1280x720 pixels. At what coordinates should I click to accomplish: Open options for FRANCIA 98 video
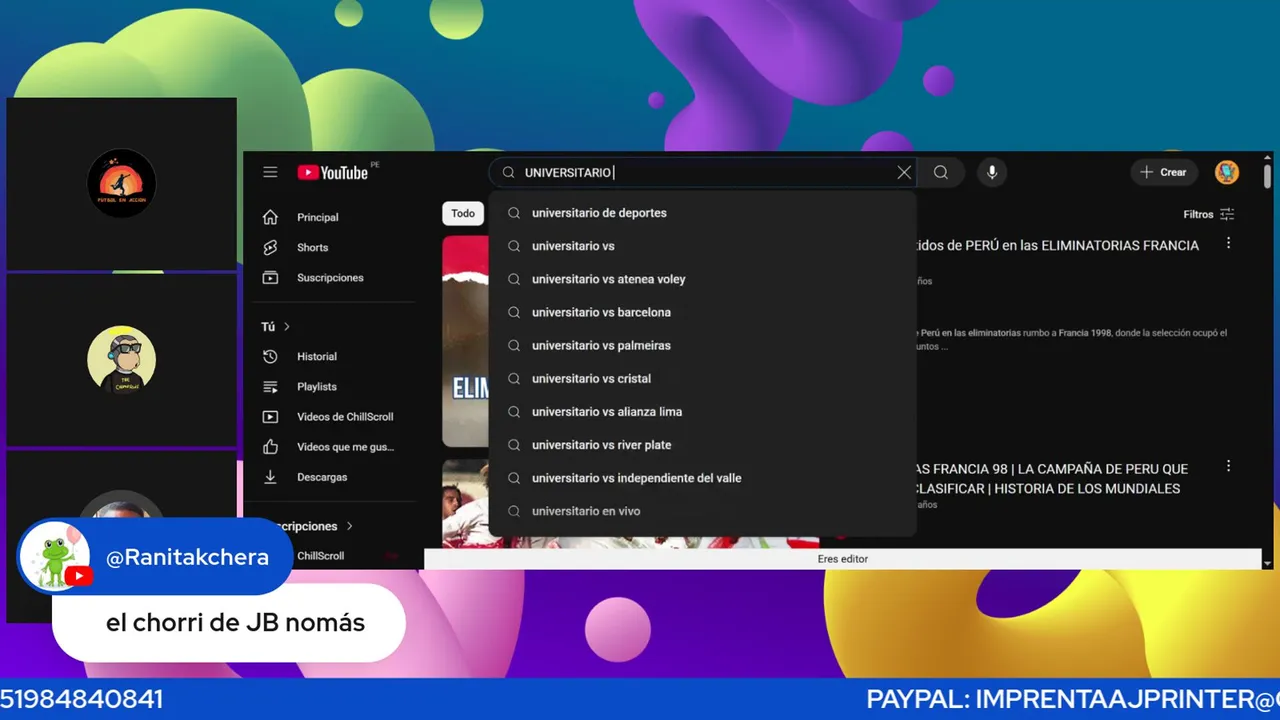(1228, 466)
